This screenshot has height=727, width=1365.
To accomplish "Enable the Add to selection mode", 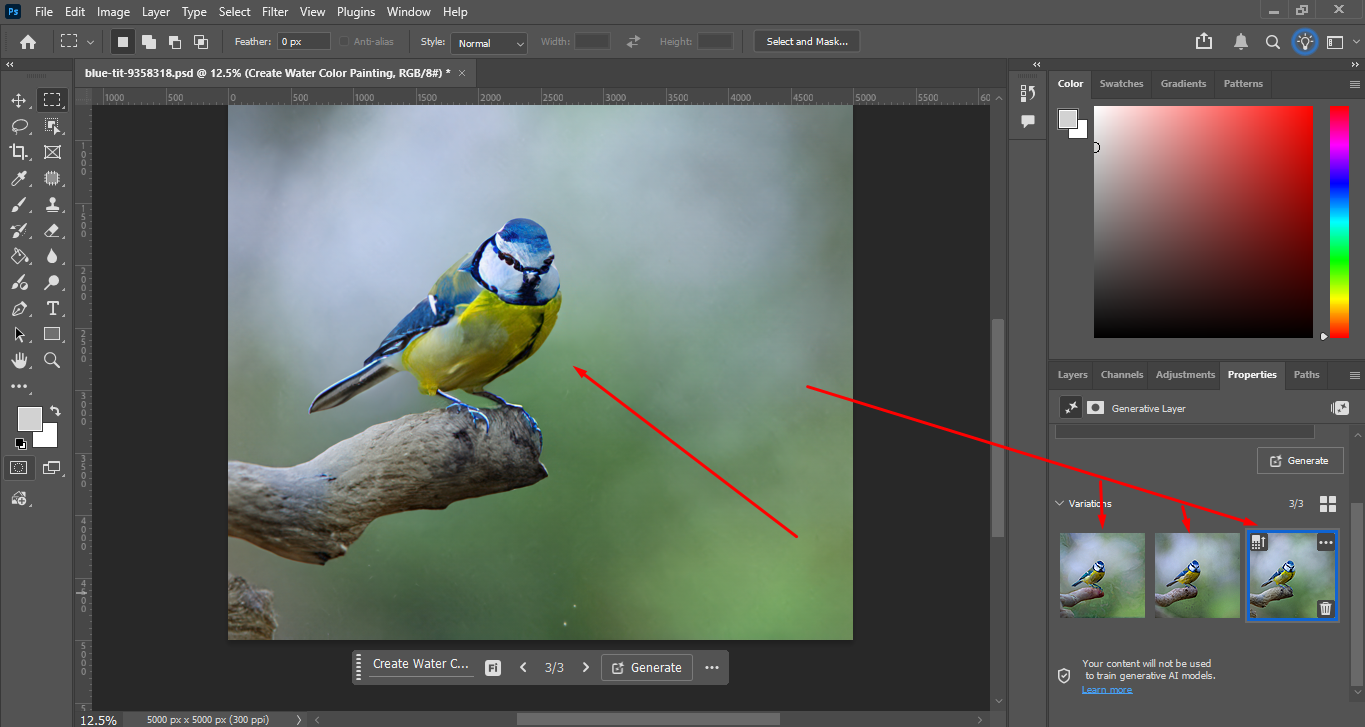I will [x=148, y=42].
